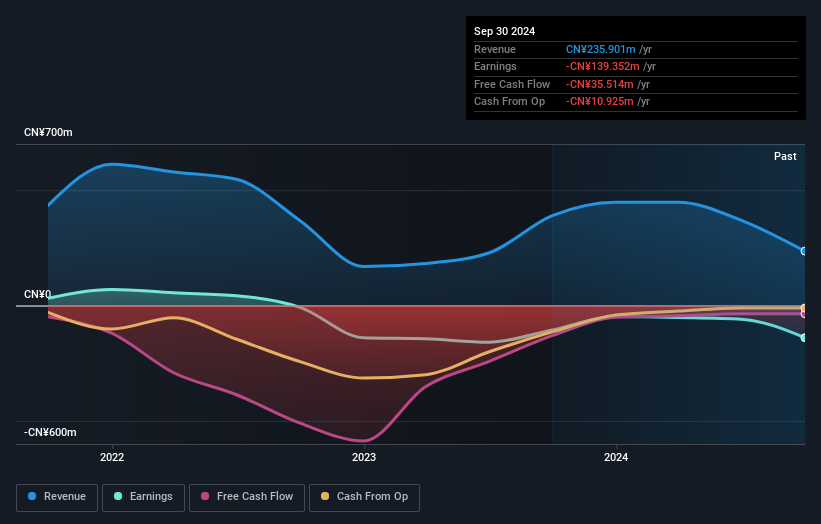Viewport: 821px width, 524px height.
Task: Click the -CN¥600m y-axis label
Action: pyautogui.click(x=50, y=432)
